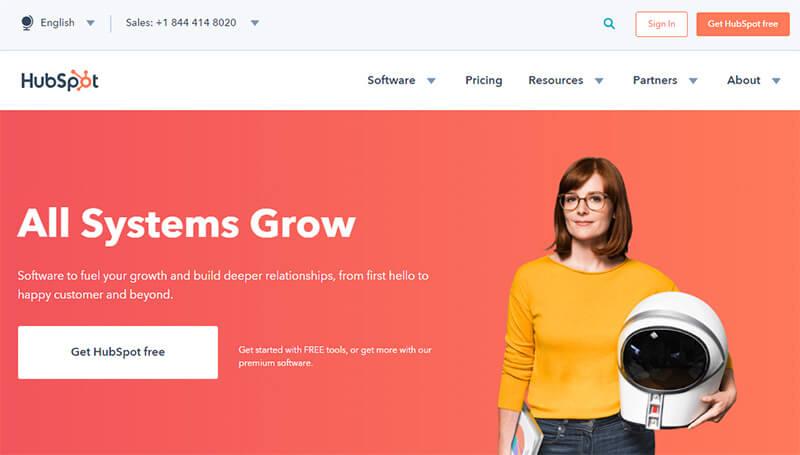Expand the English language dropdown arrow
This screenshot has height=455, width=800.
click(x=90, y=23)
